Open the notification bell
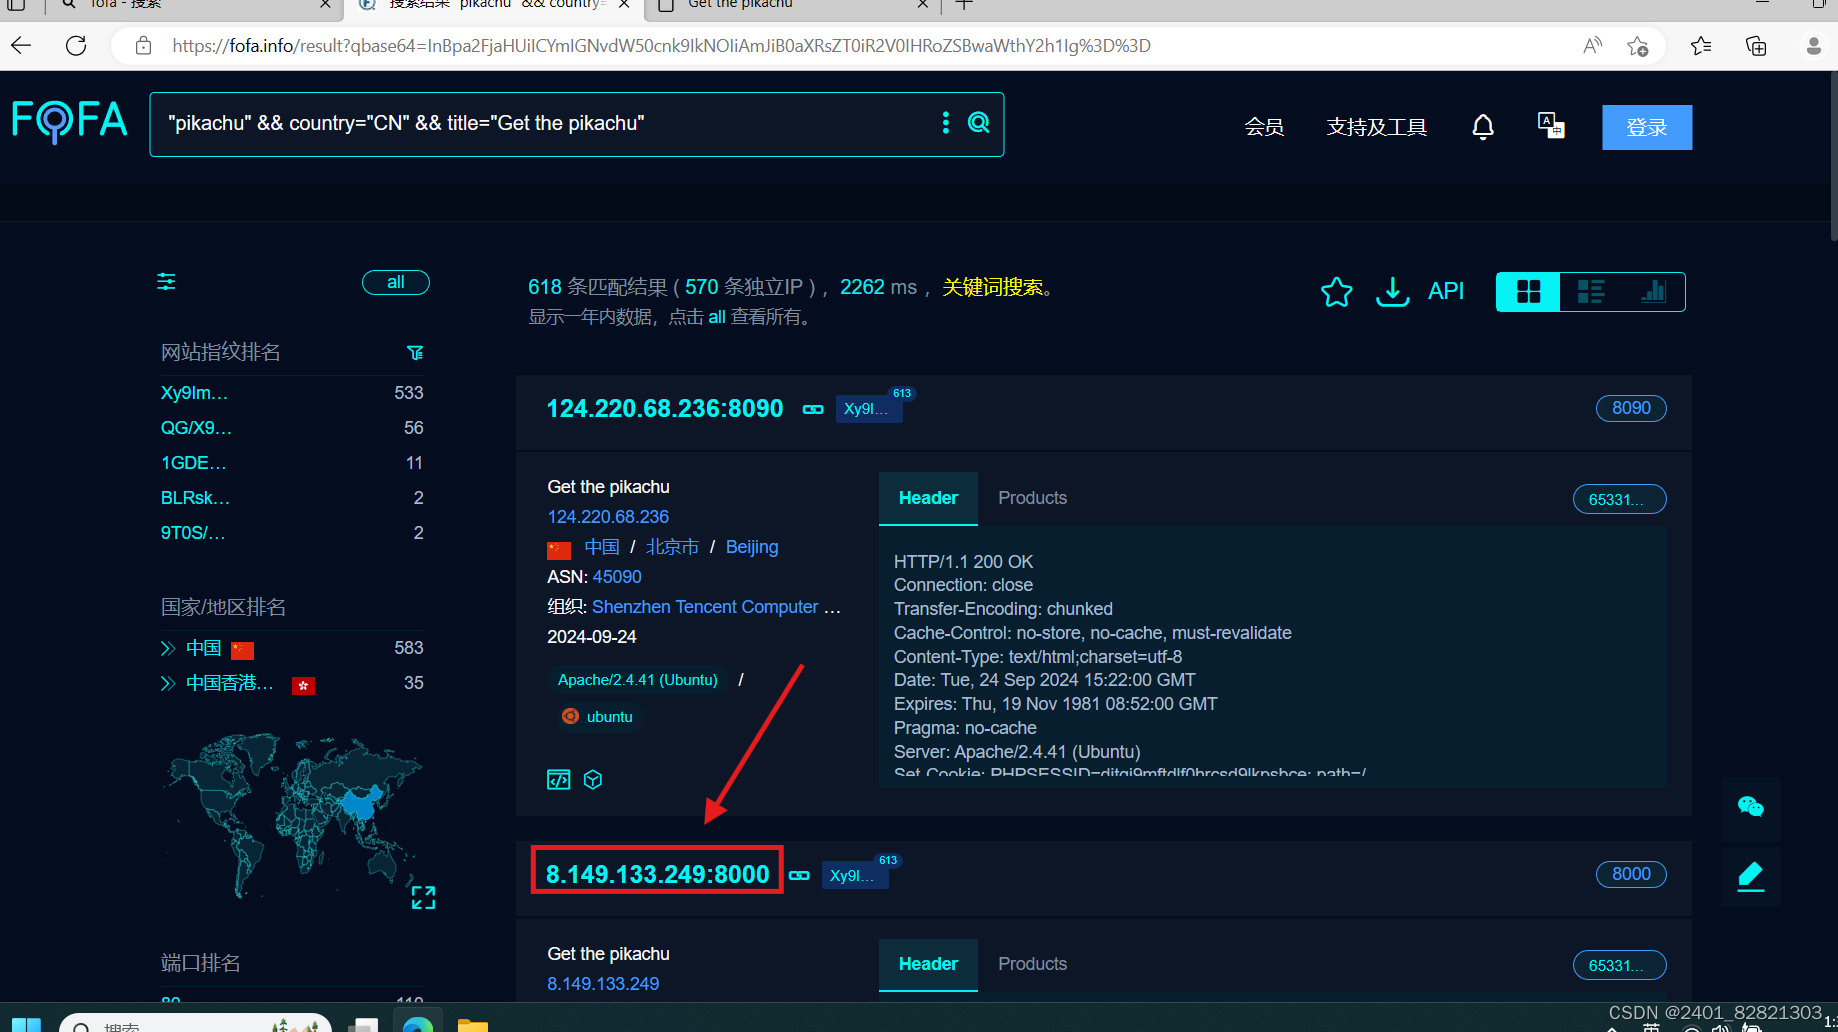The height and width of the screenshot is (1032, 1838). 1483,127
